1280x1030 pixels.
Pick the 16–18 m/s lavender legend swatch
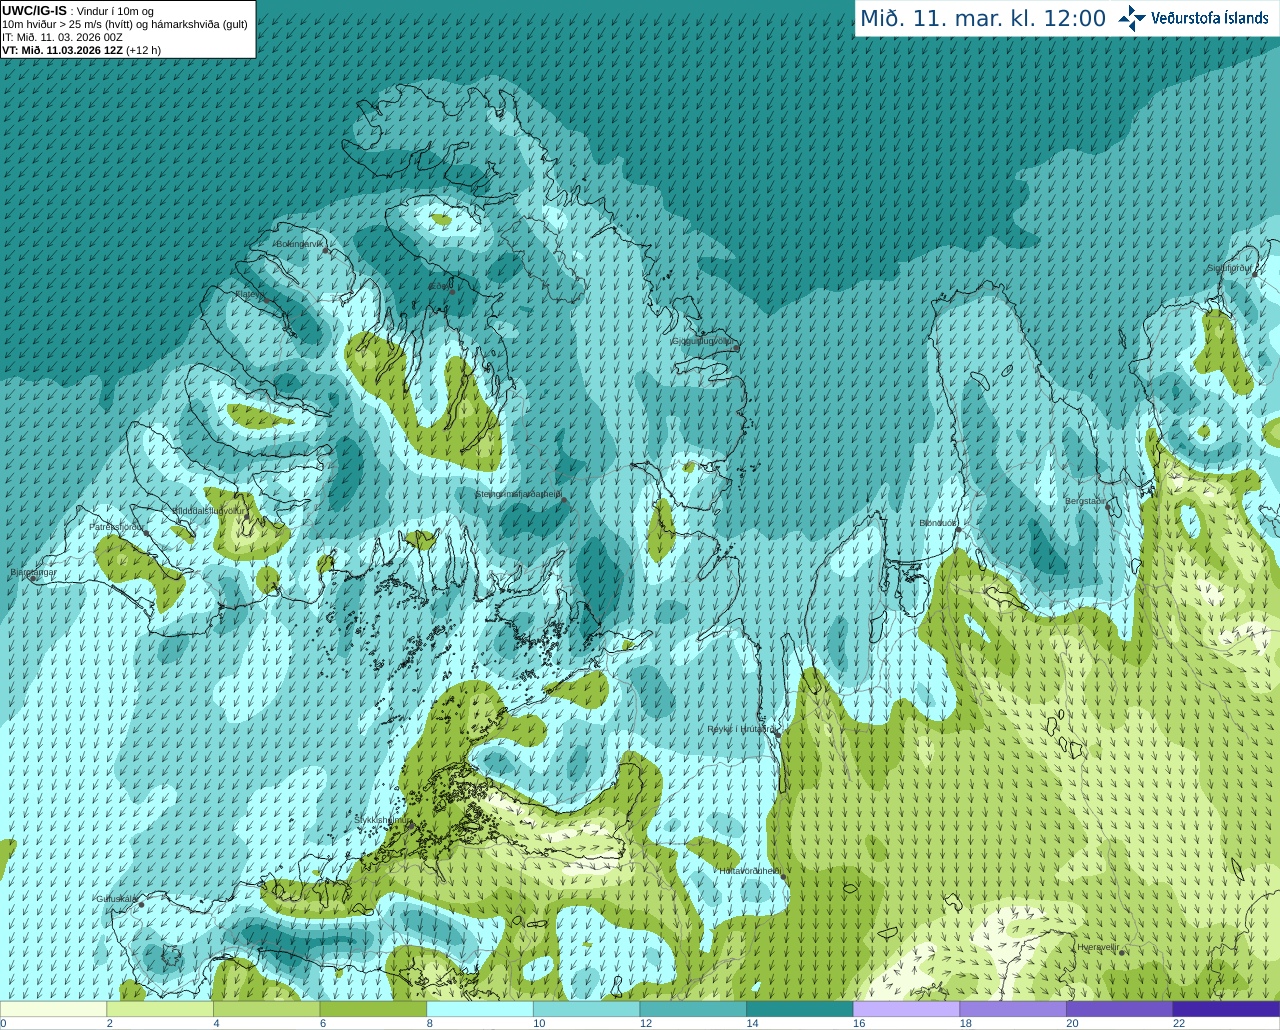click(x=906, y=1009)
